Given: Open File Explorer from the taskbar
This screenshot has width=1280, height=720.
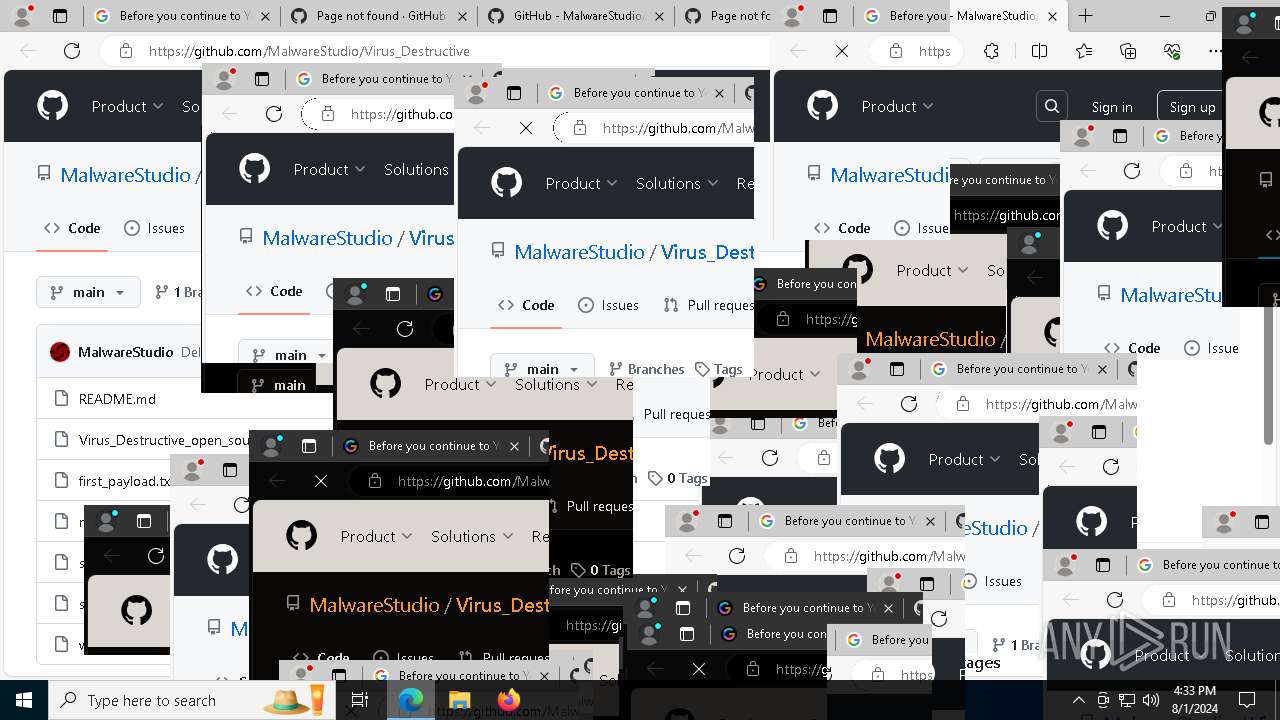Looking at the screenshot, I should click(x=459, y=701).
